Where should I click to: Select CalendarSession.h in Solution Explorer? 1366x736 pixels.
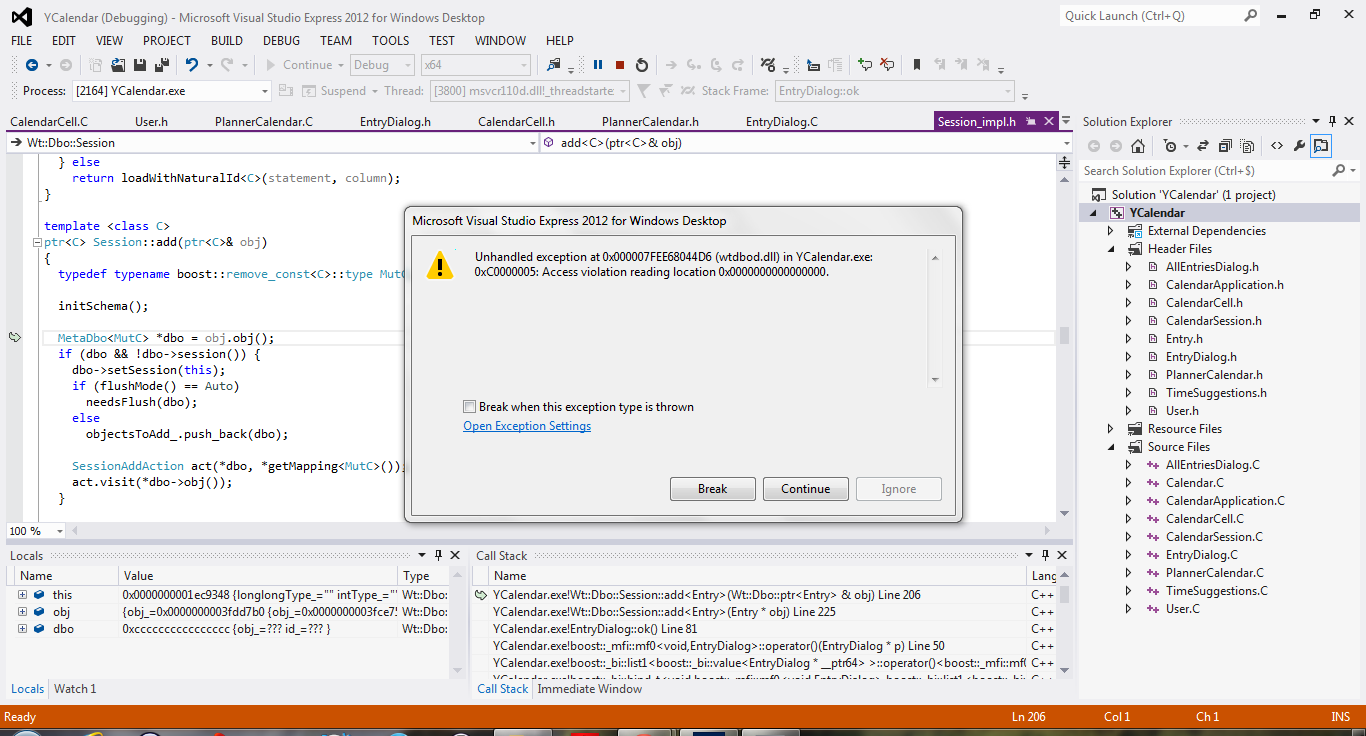(x=1213, y=321)
